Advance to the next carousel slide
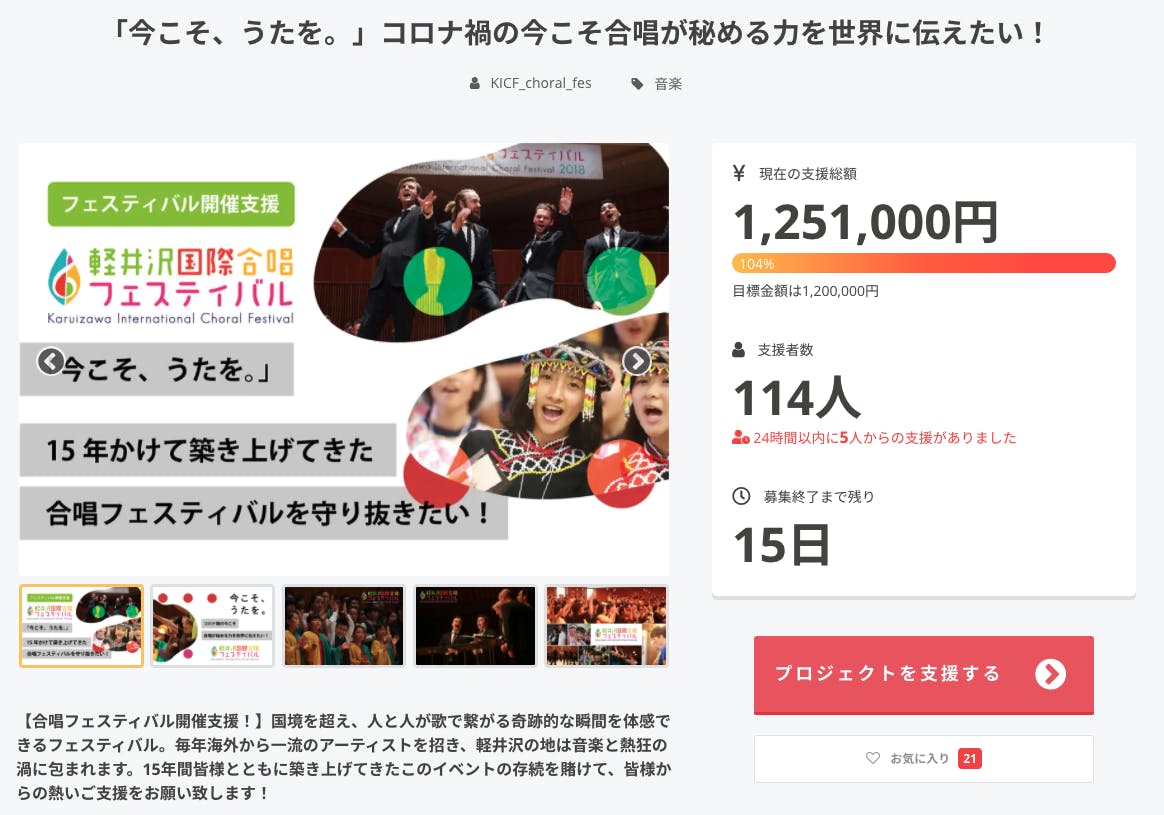Screen dimensions: 1164x815 coord(636,361)
